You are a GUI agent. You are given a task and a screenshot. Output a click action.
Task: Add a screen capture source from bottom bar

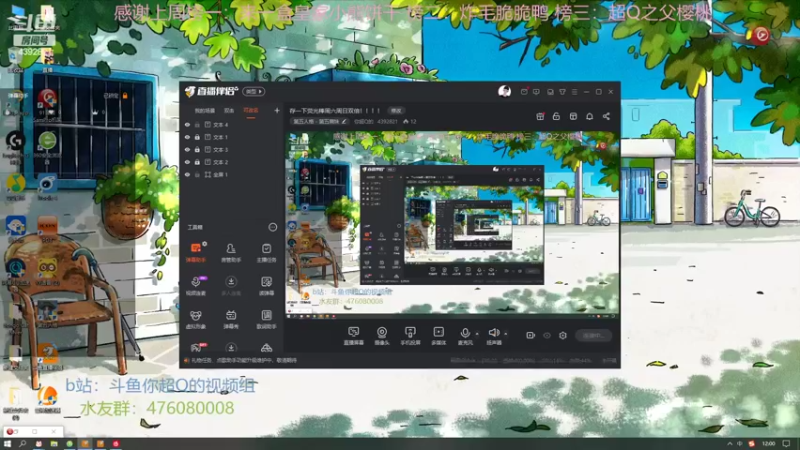click(x=354, y=336)
